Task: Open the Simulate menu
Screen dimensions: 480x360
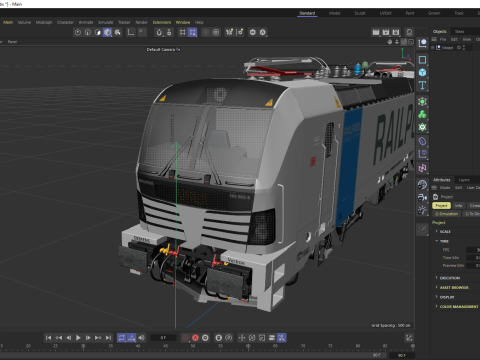Action: [105, 22]
